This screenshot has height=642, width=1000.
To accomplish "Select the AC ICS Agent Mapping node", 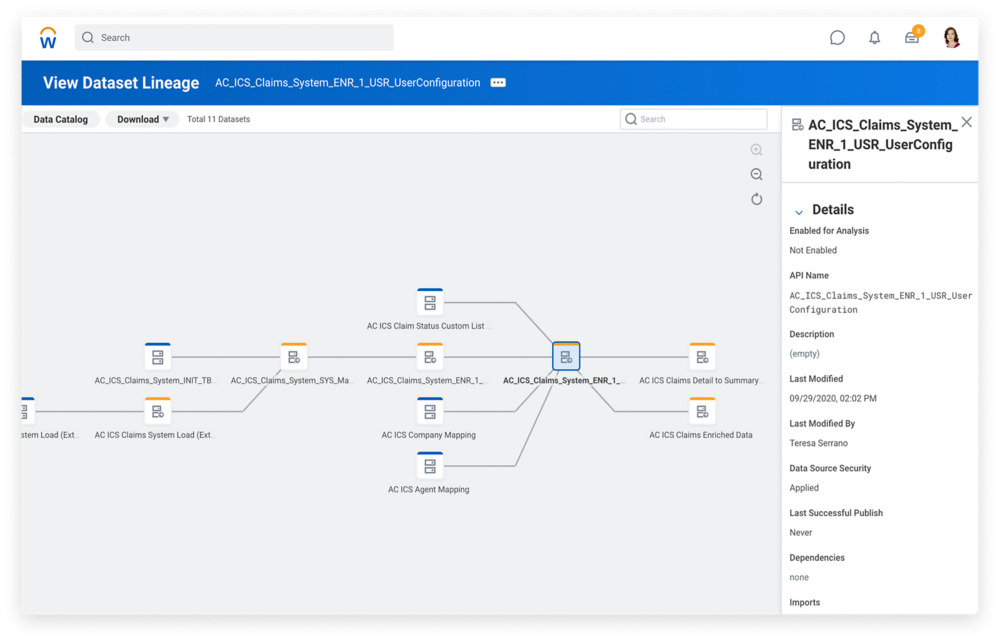I will [x=430, y=465].
